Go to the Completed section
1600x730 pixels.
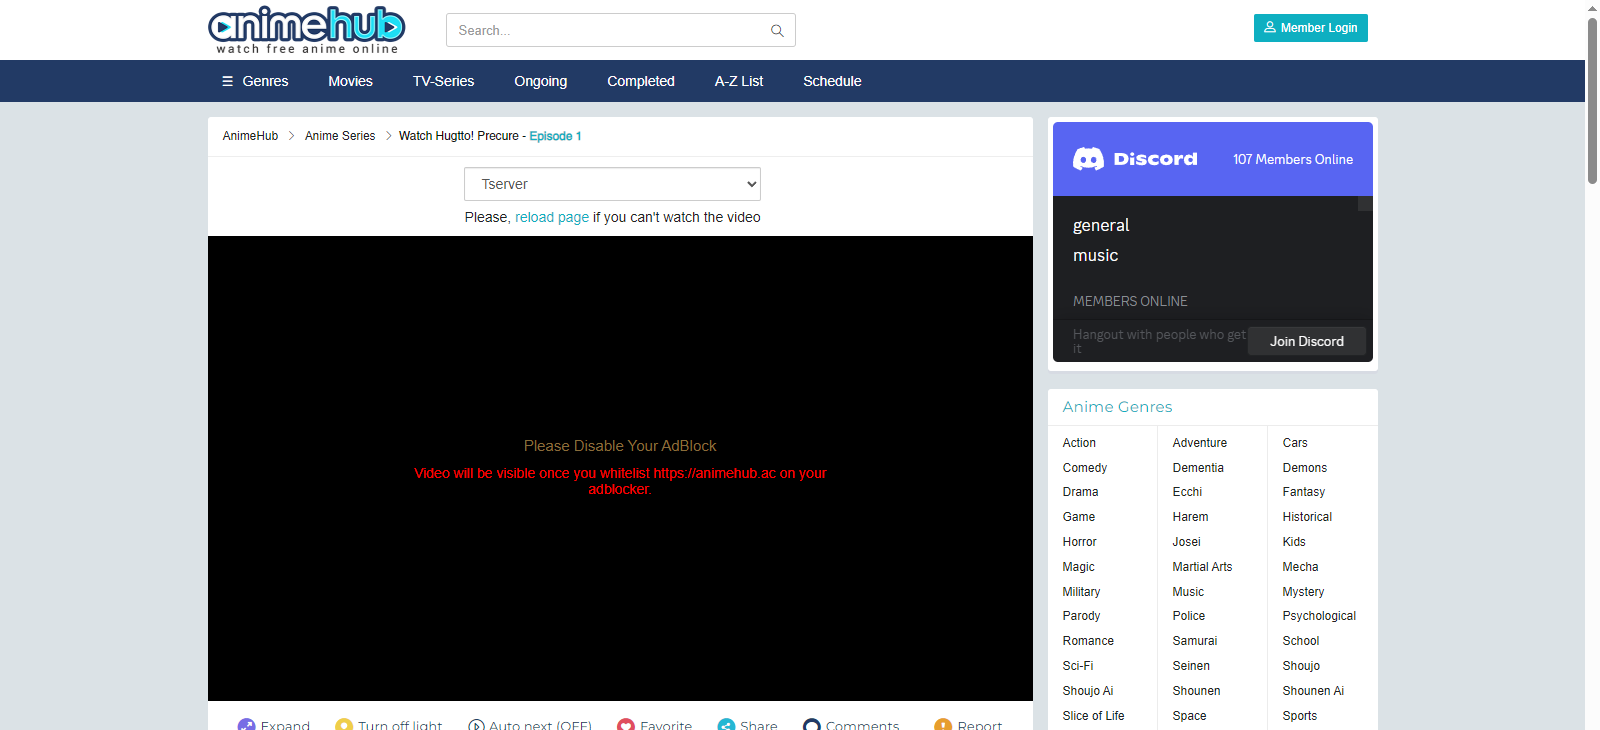[641, 81]
